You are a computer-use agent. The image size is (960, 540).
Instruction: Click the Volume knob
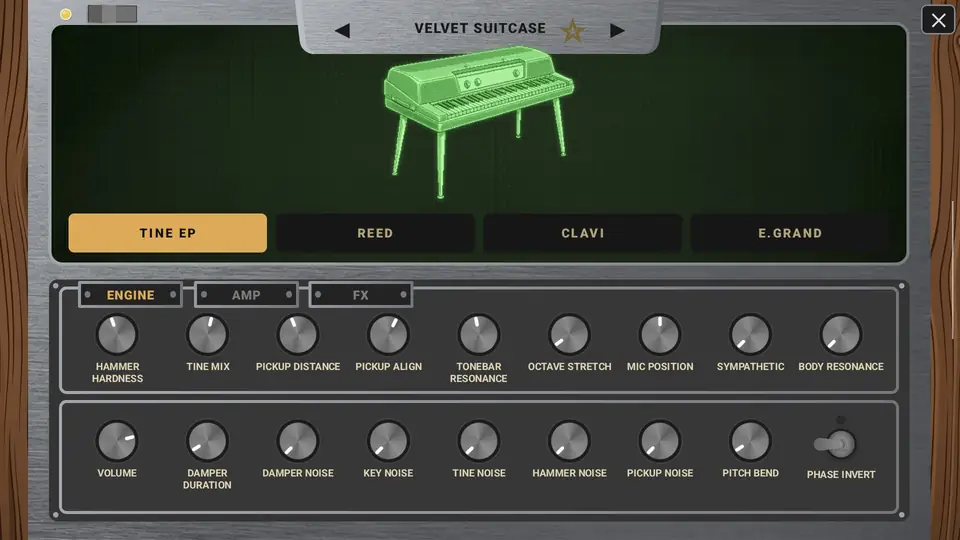tap(117, 441)
